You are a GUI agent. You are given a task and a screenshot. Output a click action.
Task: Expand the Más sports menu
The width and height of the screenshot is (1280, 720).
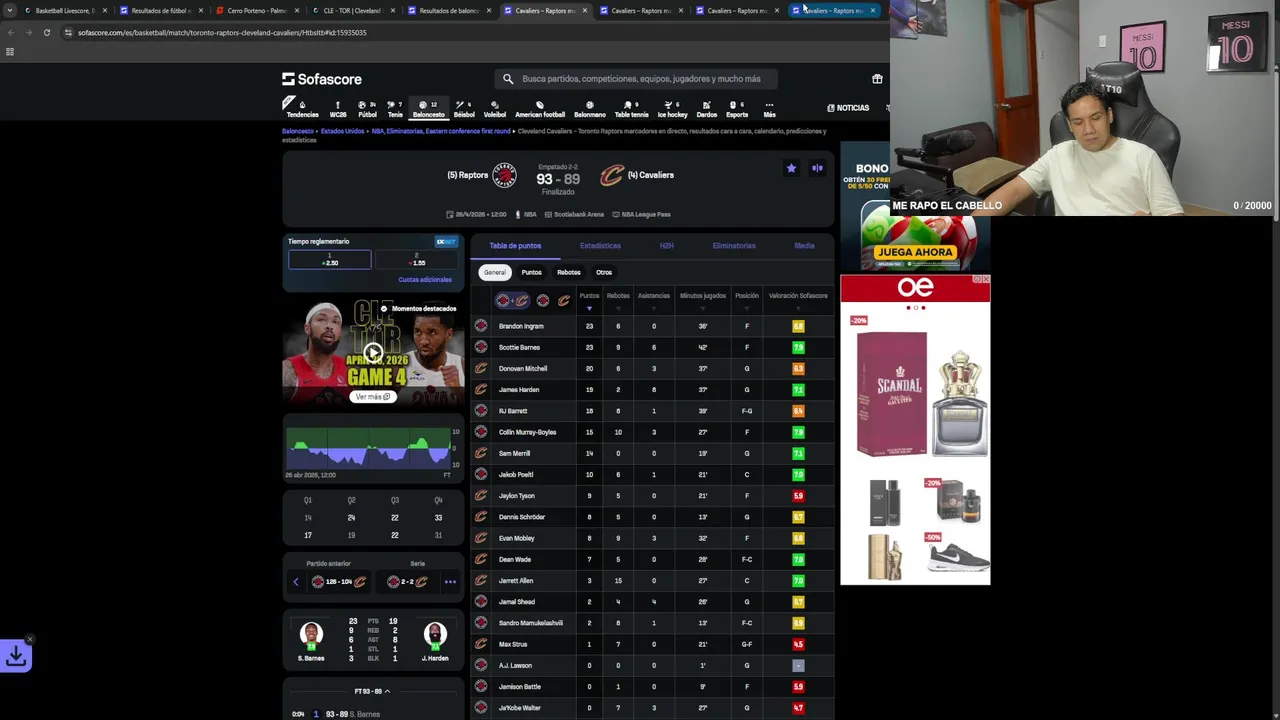769,109
